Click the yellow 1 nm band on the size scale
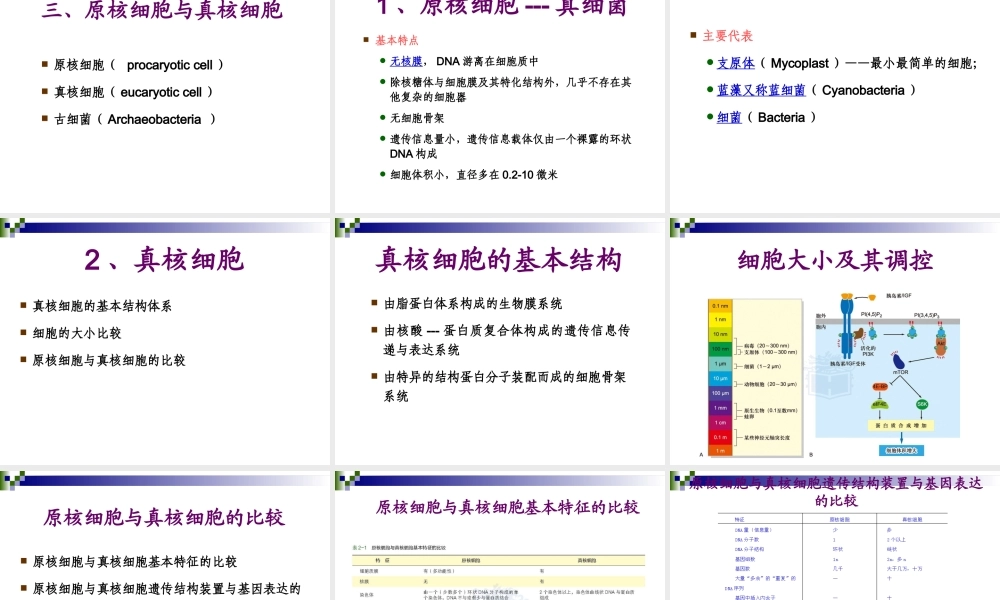Image resolution: width=1000 pixels, height=600 pixels. click(x=719, y=319)
